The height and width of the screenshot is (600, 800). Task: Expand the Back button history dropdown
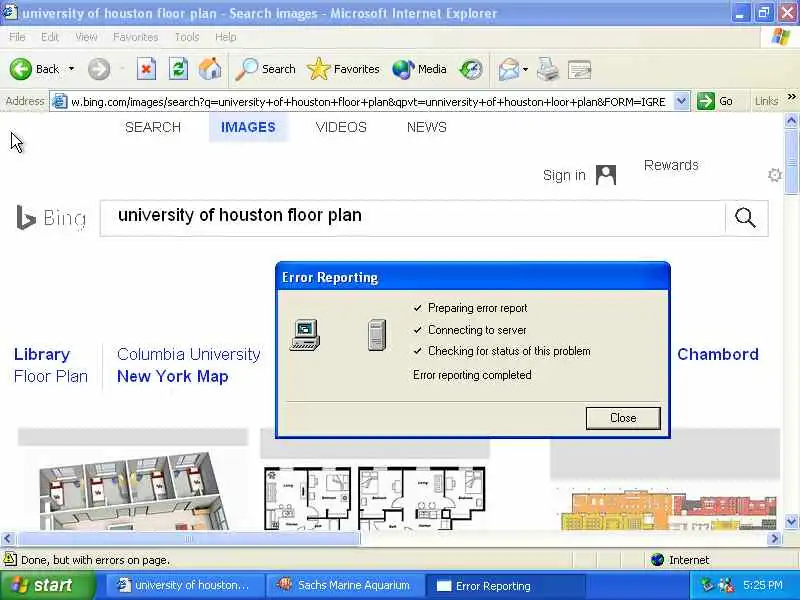[71, 69]
